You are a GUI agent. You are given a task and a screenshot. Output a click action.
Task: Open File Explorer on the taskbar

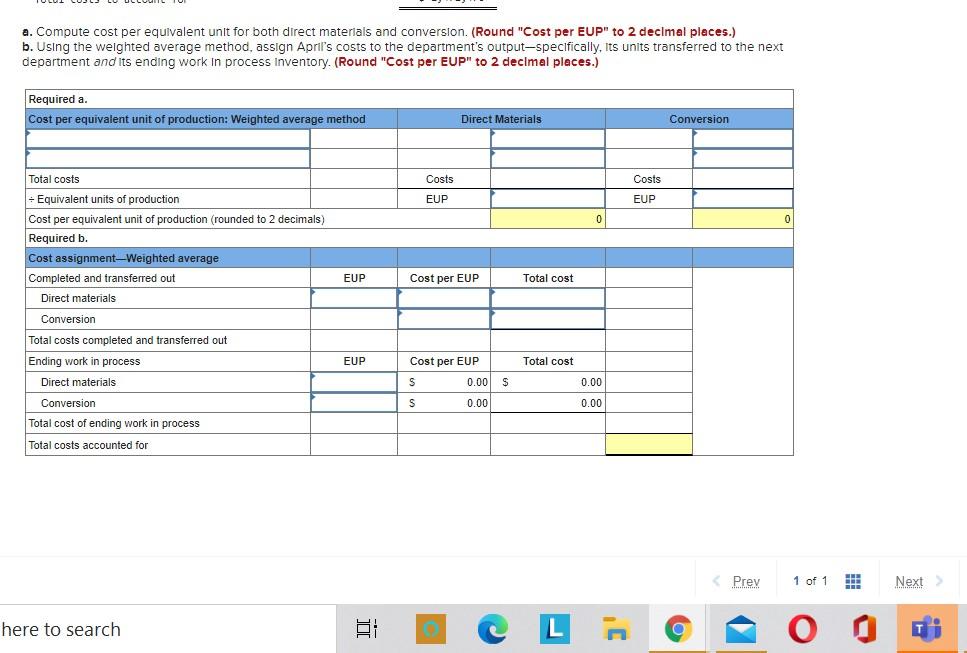(616, 629)
